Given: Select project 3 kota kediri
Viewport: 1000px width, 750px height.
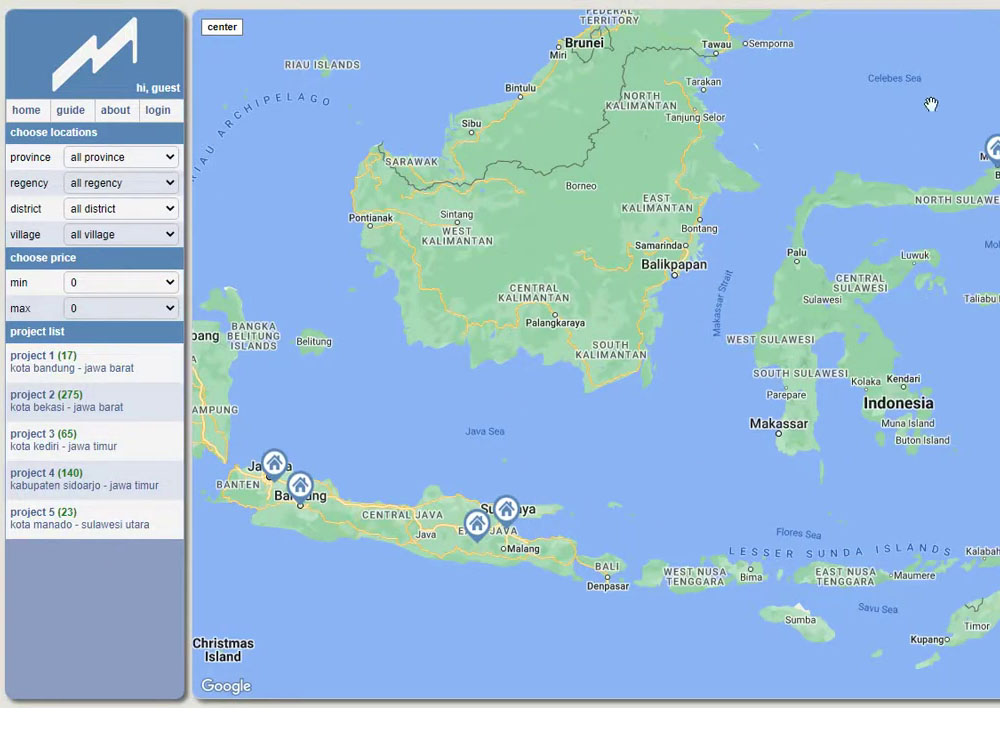Looking at the screenshot, I should point(94,440).
